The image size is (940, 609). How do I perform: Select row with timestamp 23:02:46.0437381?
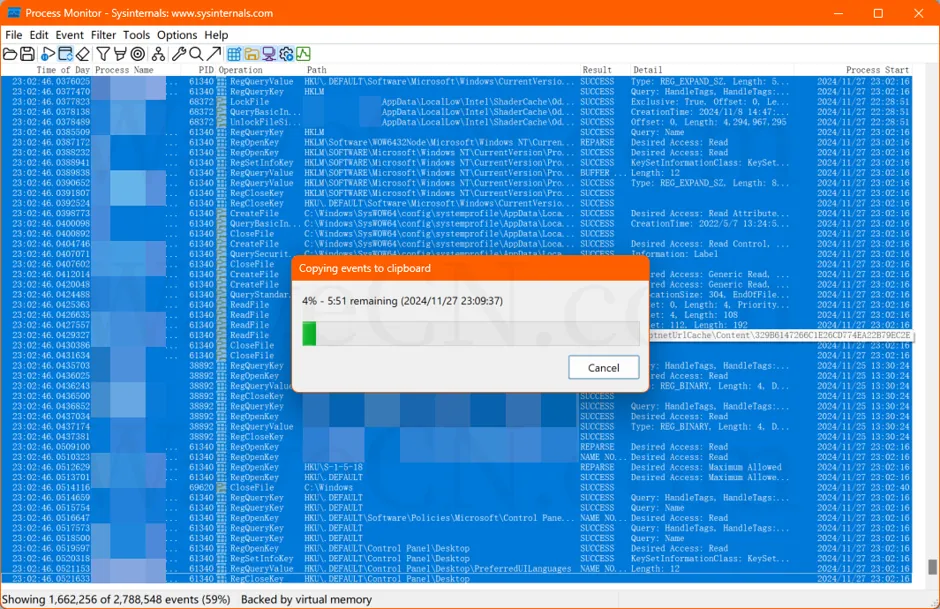point(456,436)
